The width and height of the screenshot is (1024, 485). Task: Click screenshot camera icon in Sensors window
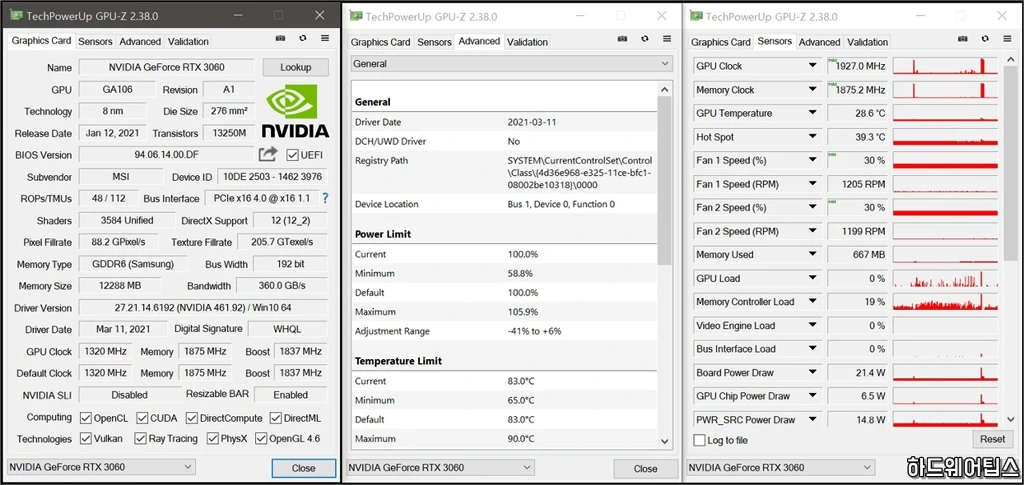coord(963,39)
